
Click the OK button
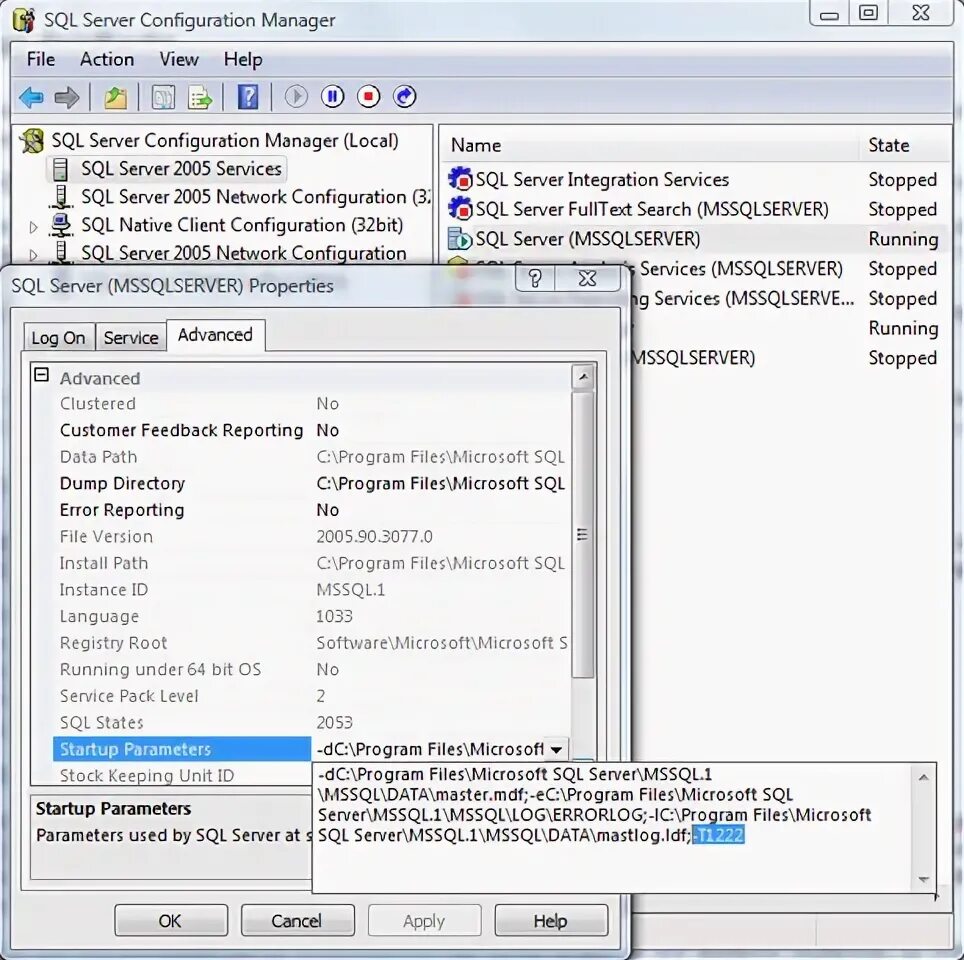tap(171, 921)
